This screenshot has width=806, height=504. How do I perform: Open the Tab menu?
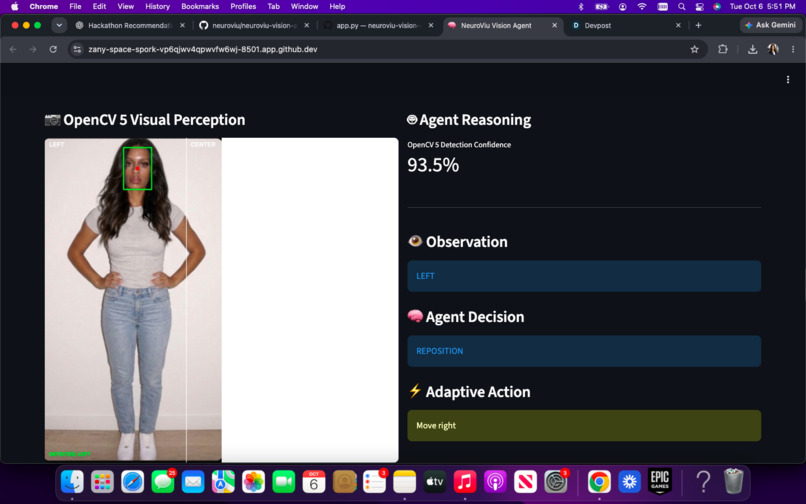[x=273, y=7]
